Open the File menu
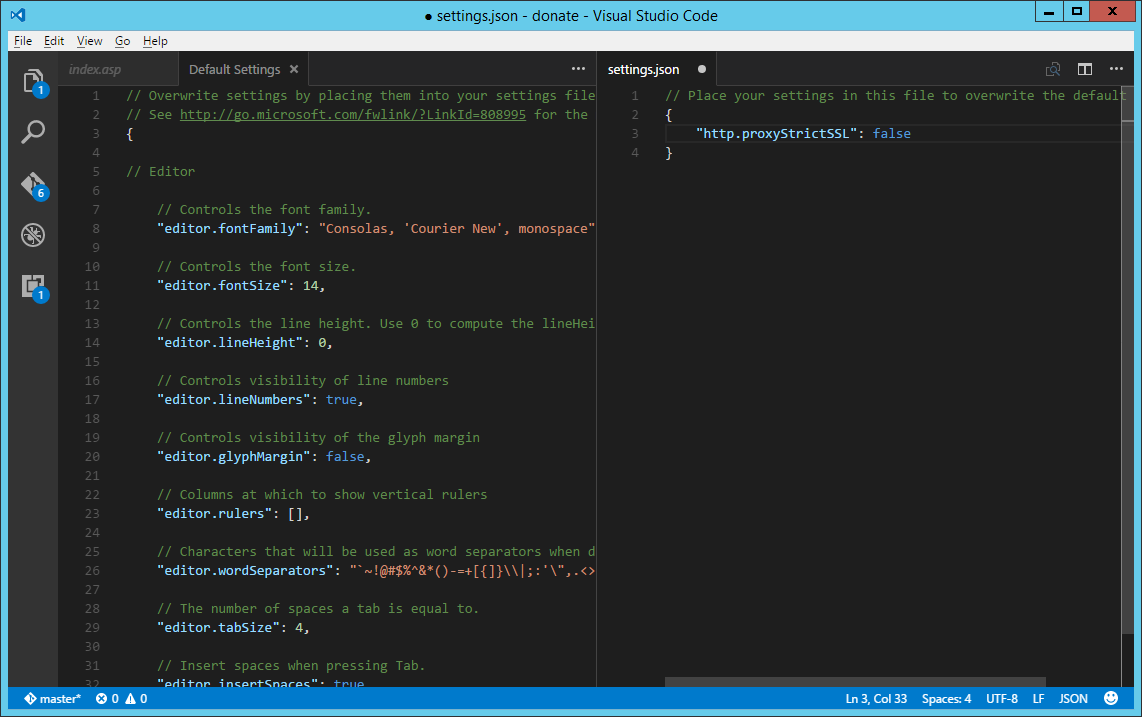 pos(23,41)
